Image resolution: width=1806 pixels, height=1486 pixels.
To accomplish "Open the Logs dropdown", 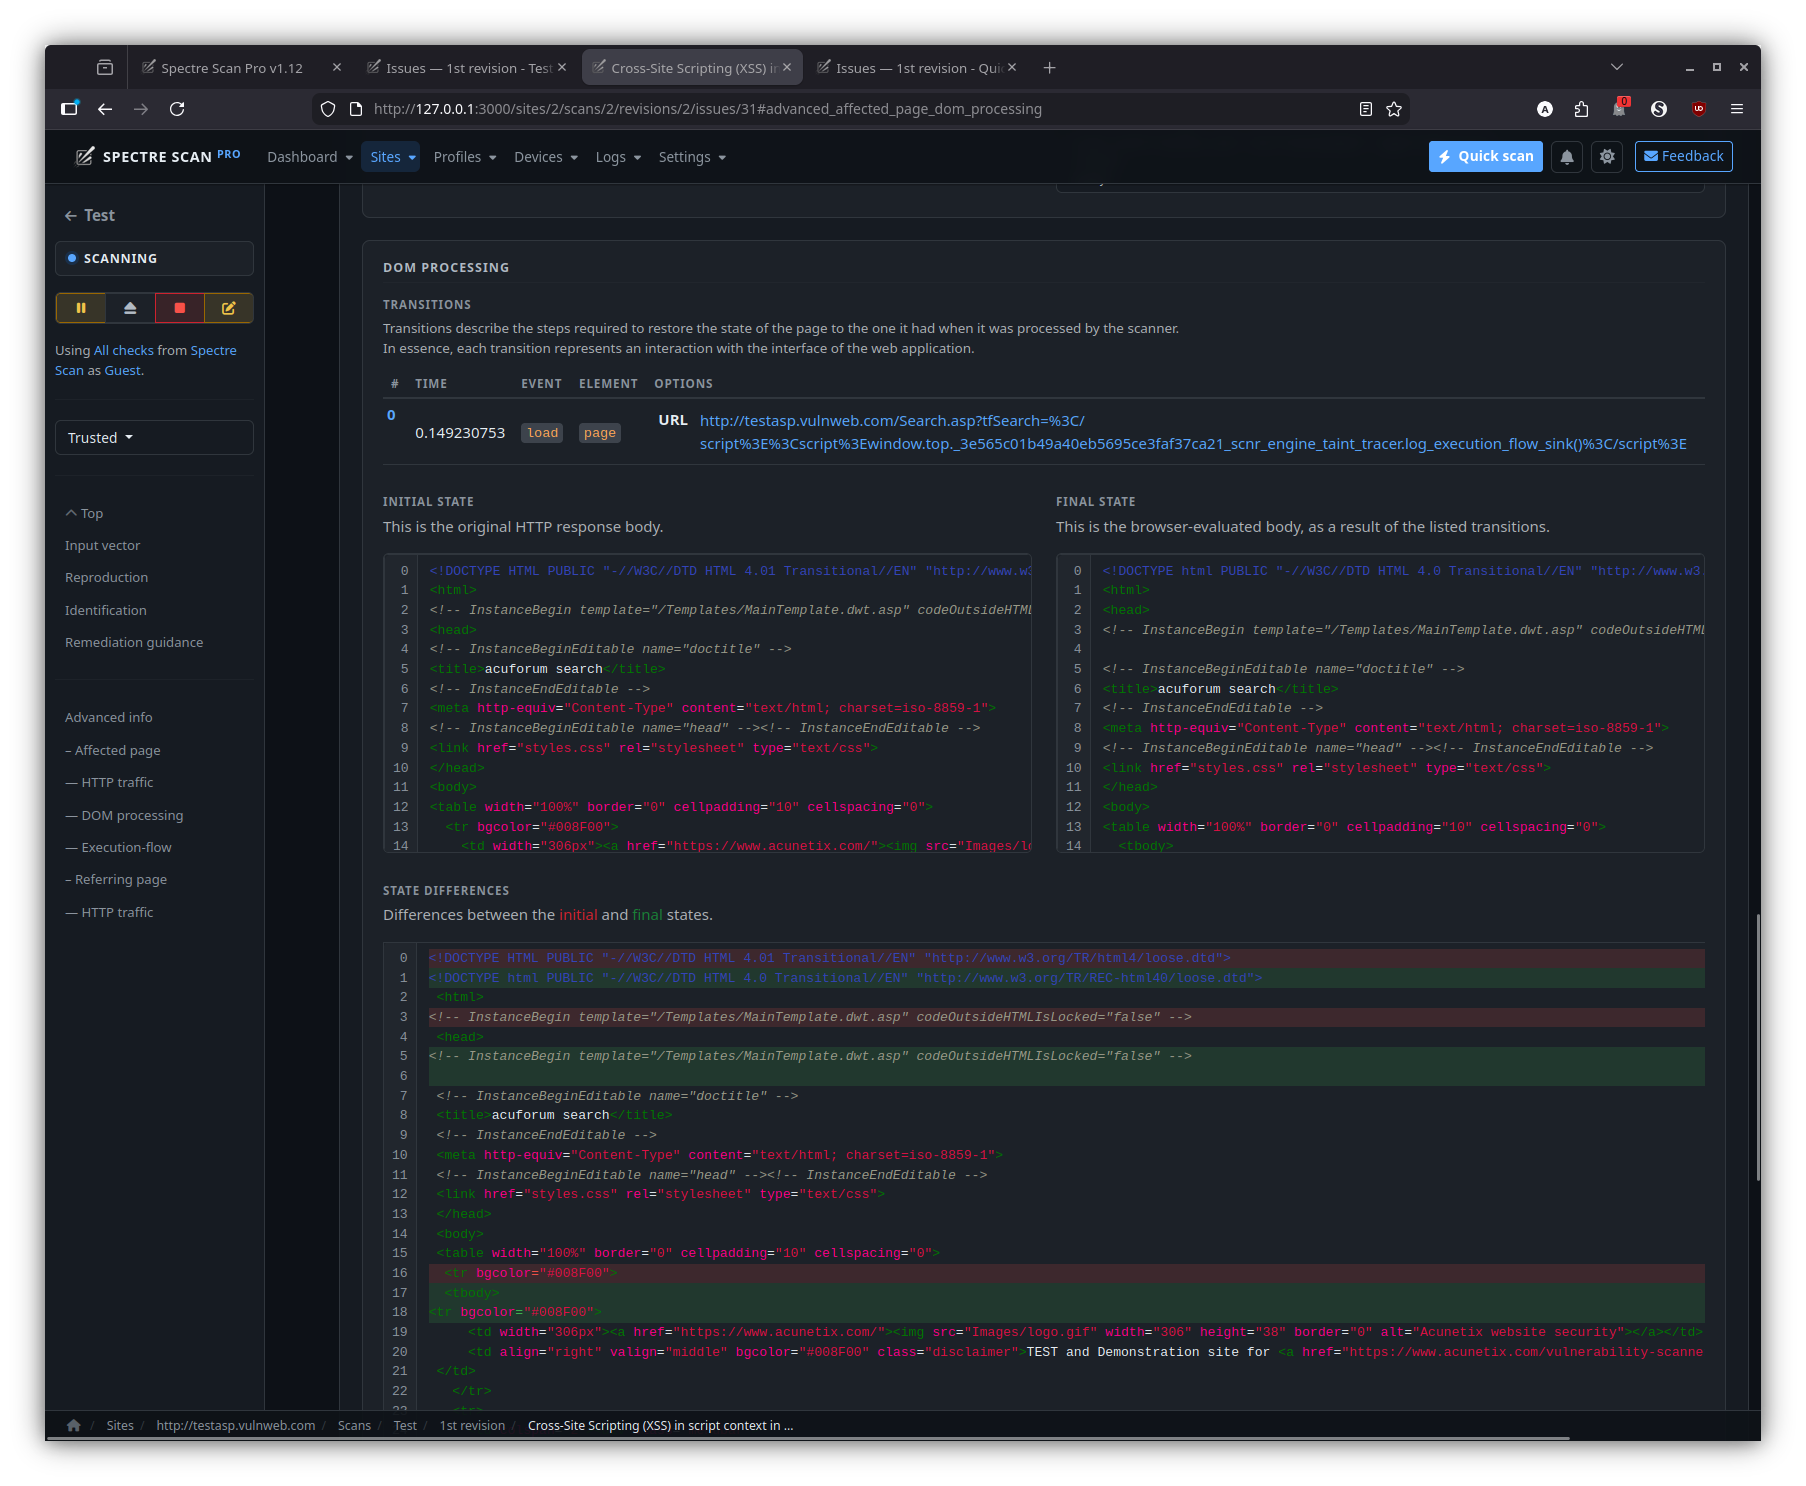I will coord(618,157).
